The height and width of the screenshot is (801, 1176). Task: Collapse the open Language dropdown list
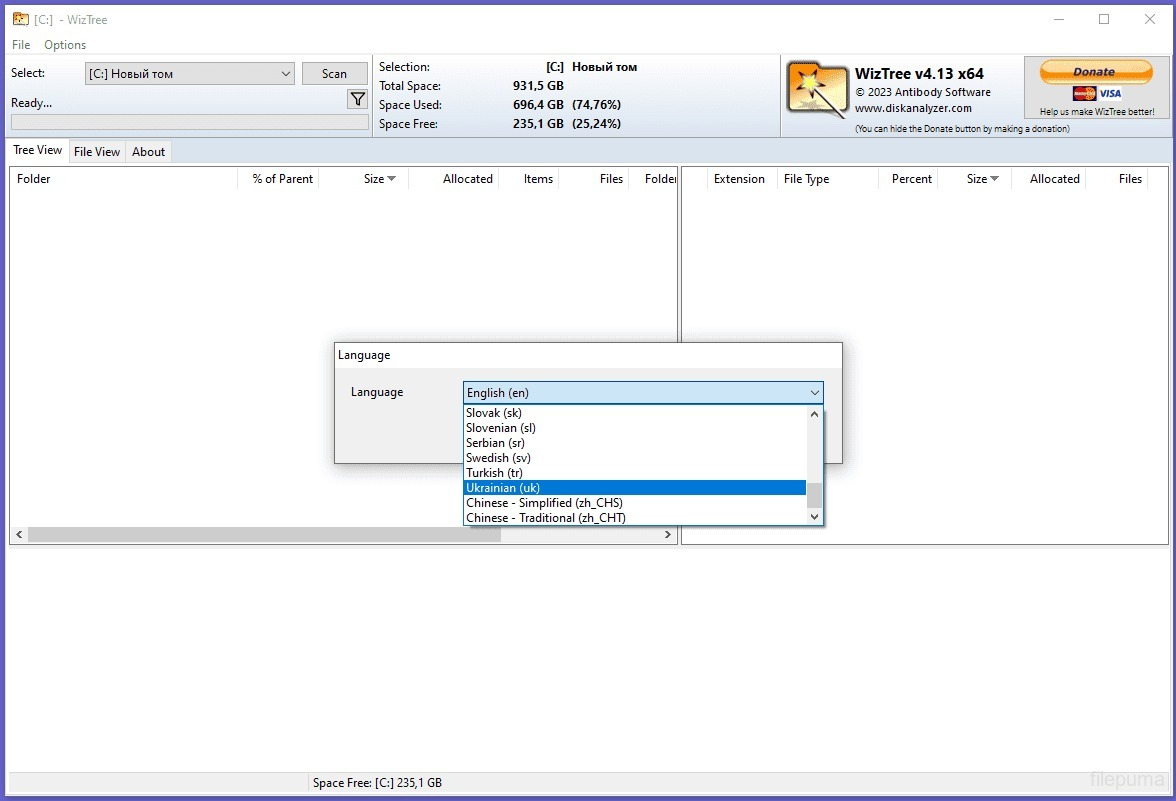point(813,392)
